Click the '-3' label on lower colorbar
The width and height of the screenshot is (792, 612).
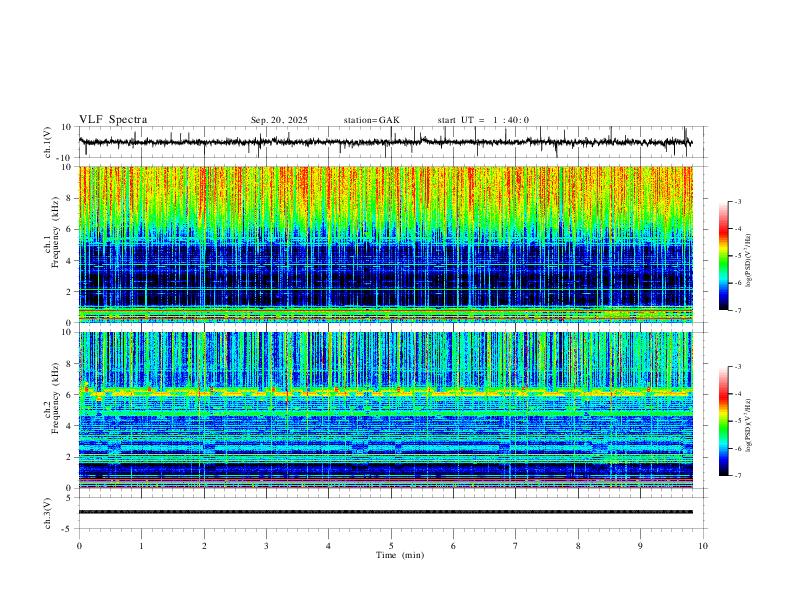[x=738, y=367]
